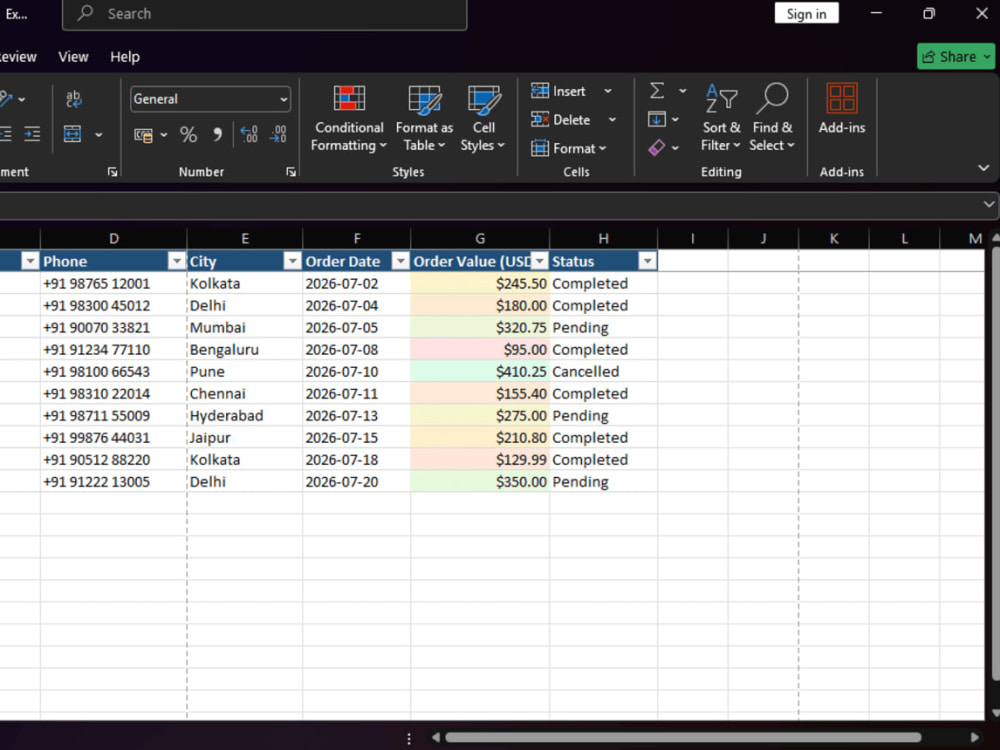The width and height of the screenshot is (1000, 750).
Task: Expand the Delete dropdown arrow
Action: (x=612, y=119)
